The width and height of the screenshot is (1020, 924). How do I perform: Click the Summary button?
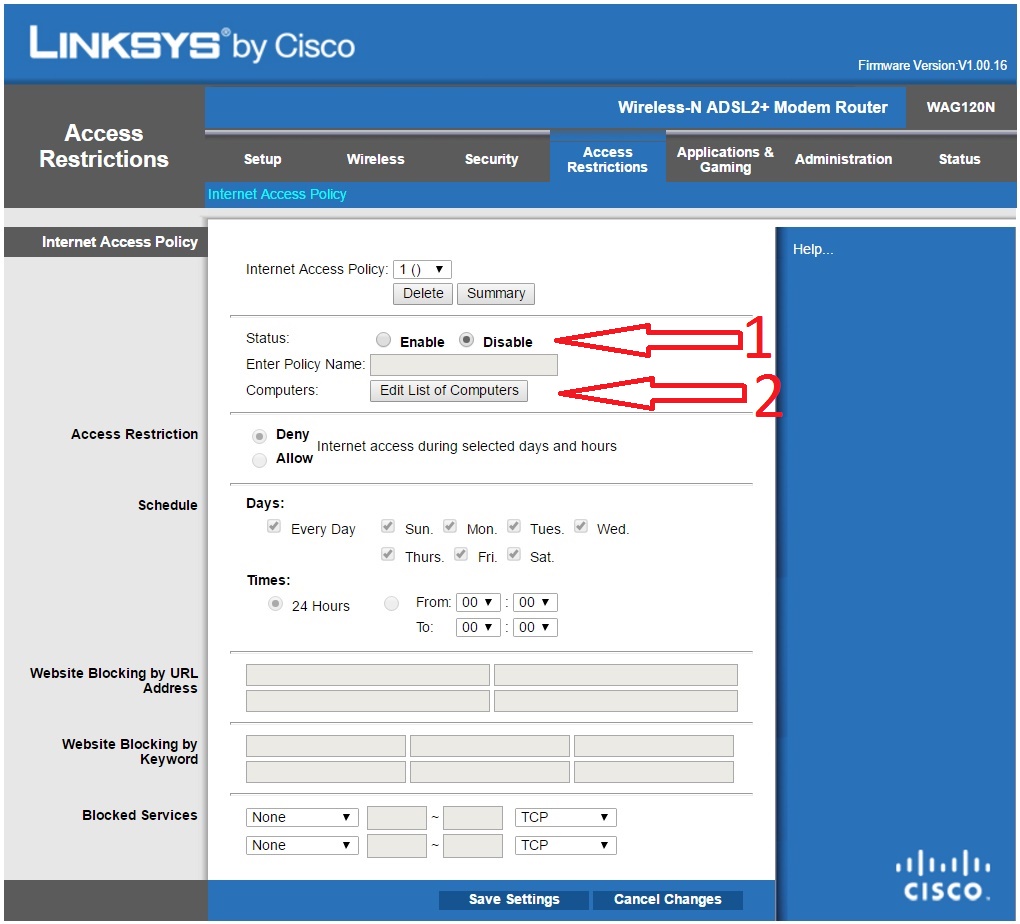[496, 293]
